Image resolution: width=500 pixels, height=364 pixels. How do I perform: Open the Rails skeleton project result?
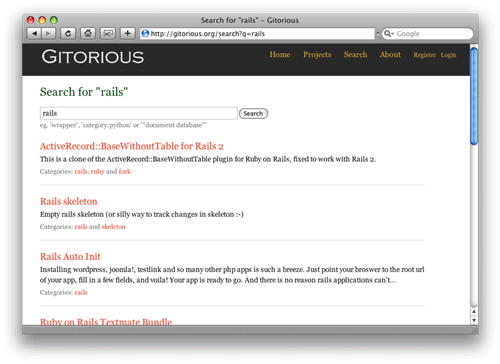[x=69, y=201]
